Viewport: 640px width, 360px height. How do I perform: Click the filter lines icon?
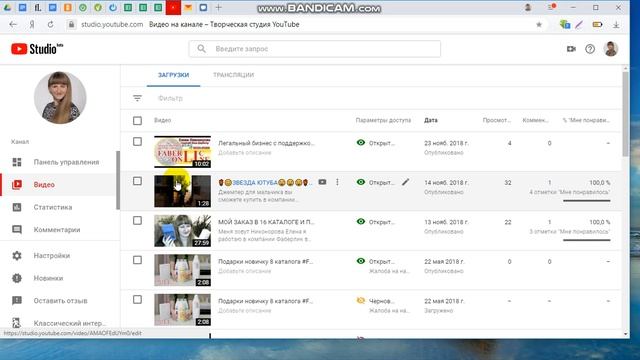click(137, 98)
